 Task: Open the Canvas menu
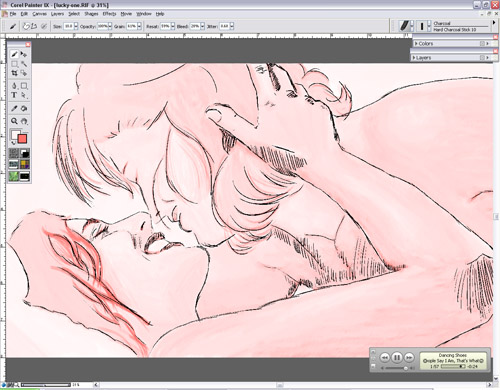tap(39, 14)
